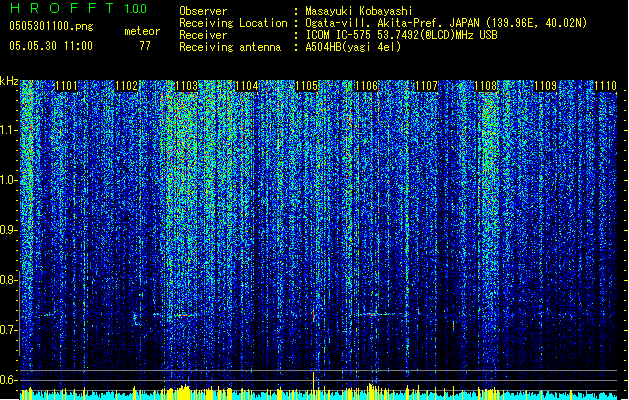
Task: Click the 'meteor' label
Action: (x=142, y=31)
